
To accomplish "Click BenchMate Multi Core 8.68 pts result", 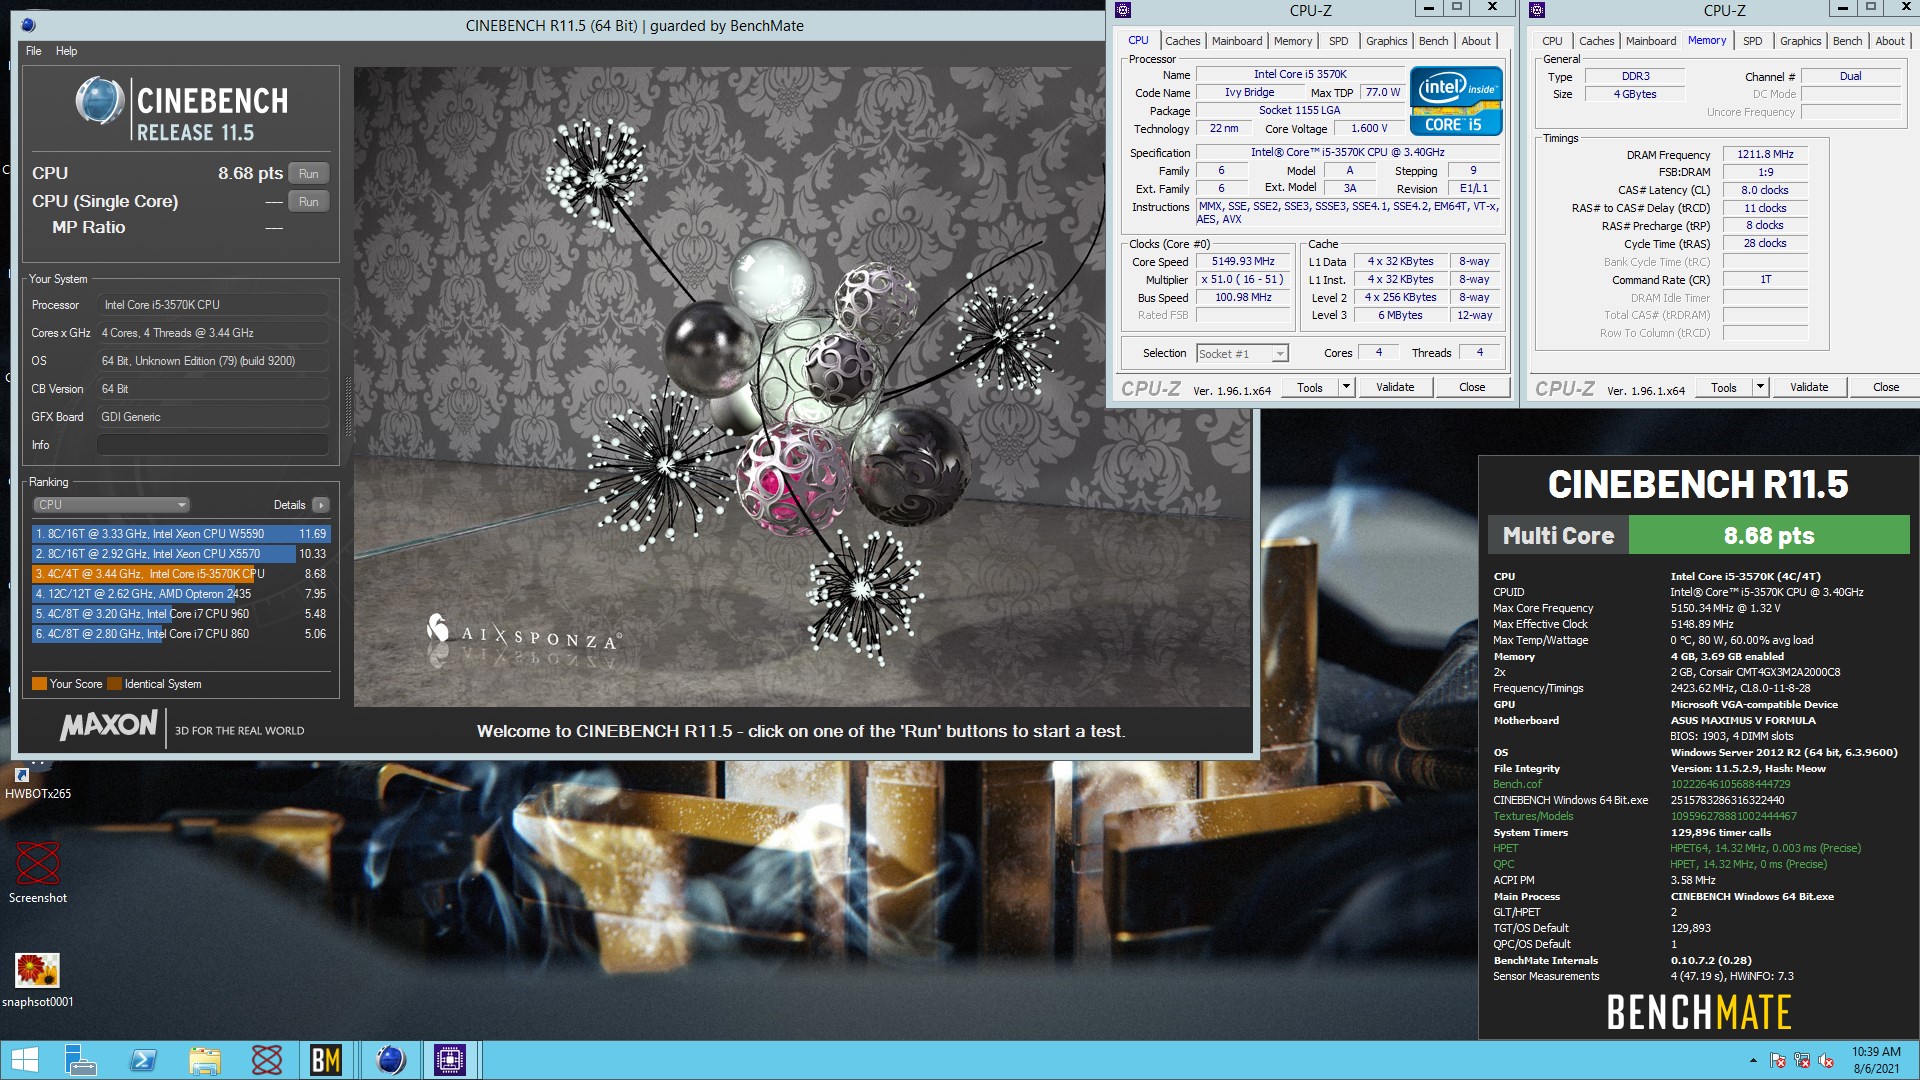I will coord(1698,535).
